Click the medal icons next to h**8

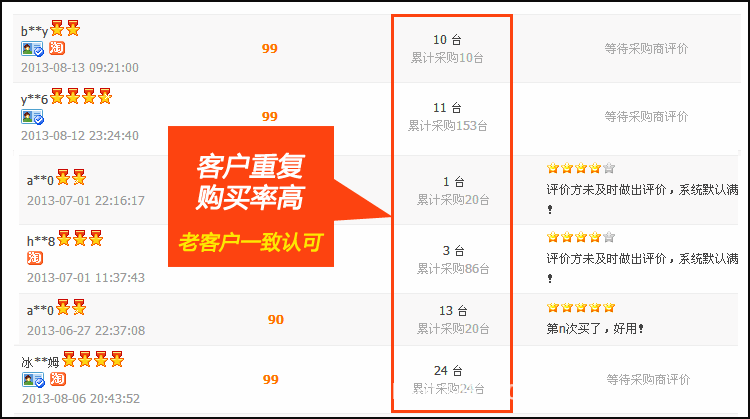click(x=80, y=238)
